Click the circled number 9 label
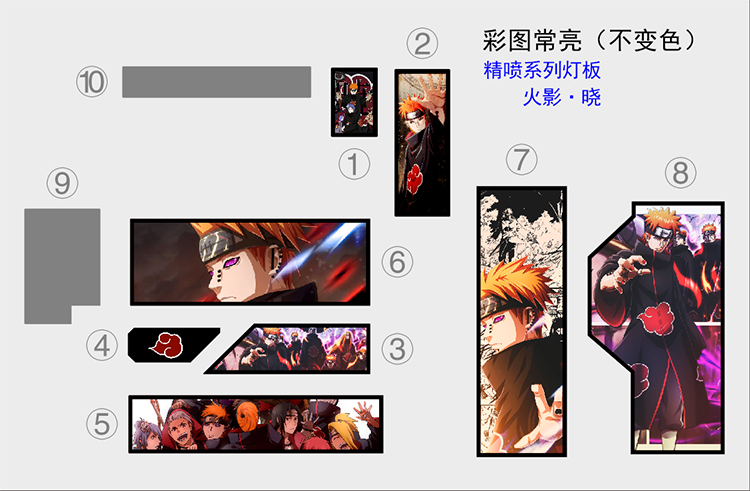This screenshot has width=750, height=491. click(x=62, y=183)
